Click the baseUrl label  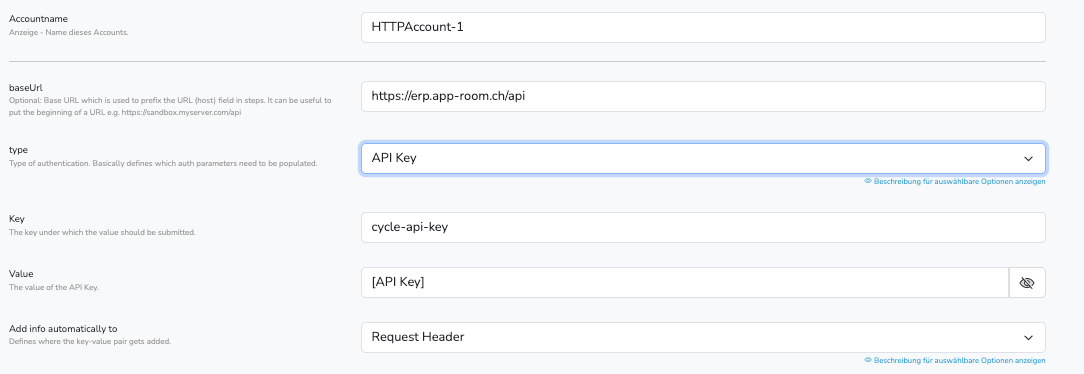[26, 88]
